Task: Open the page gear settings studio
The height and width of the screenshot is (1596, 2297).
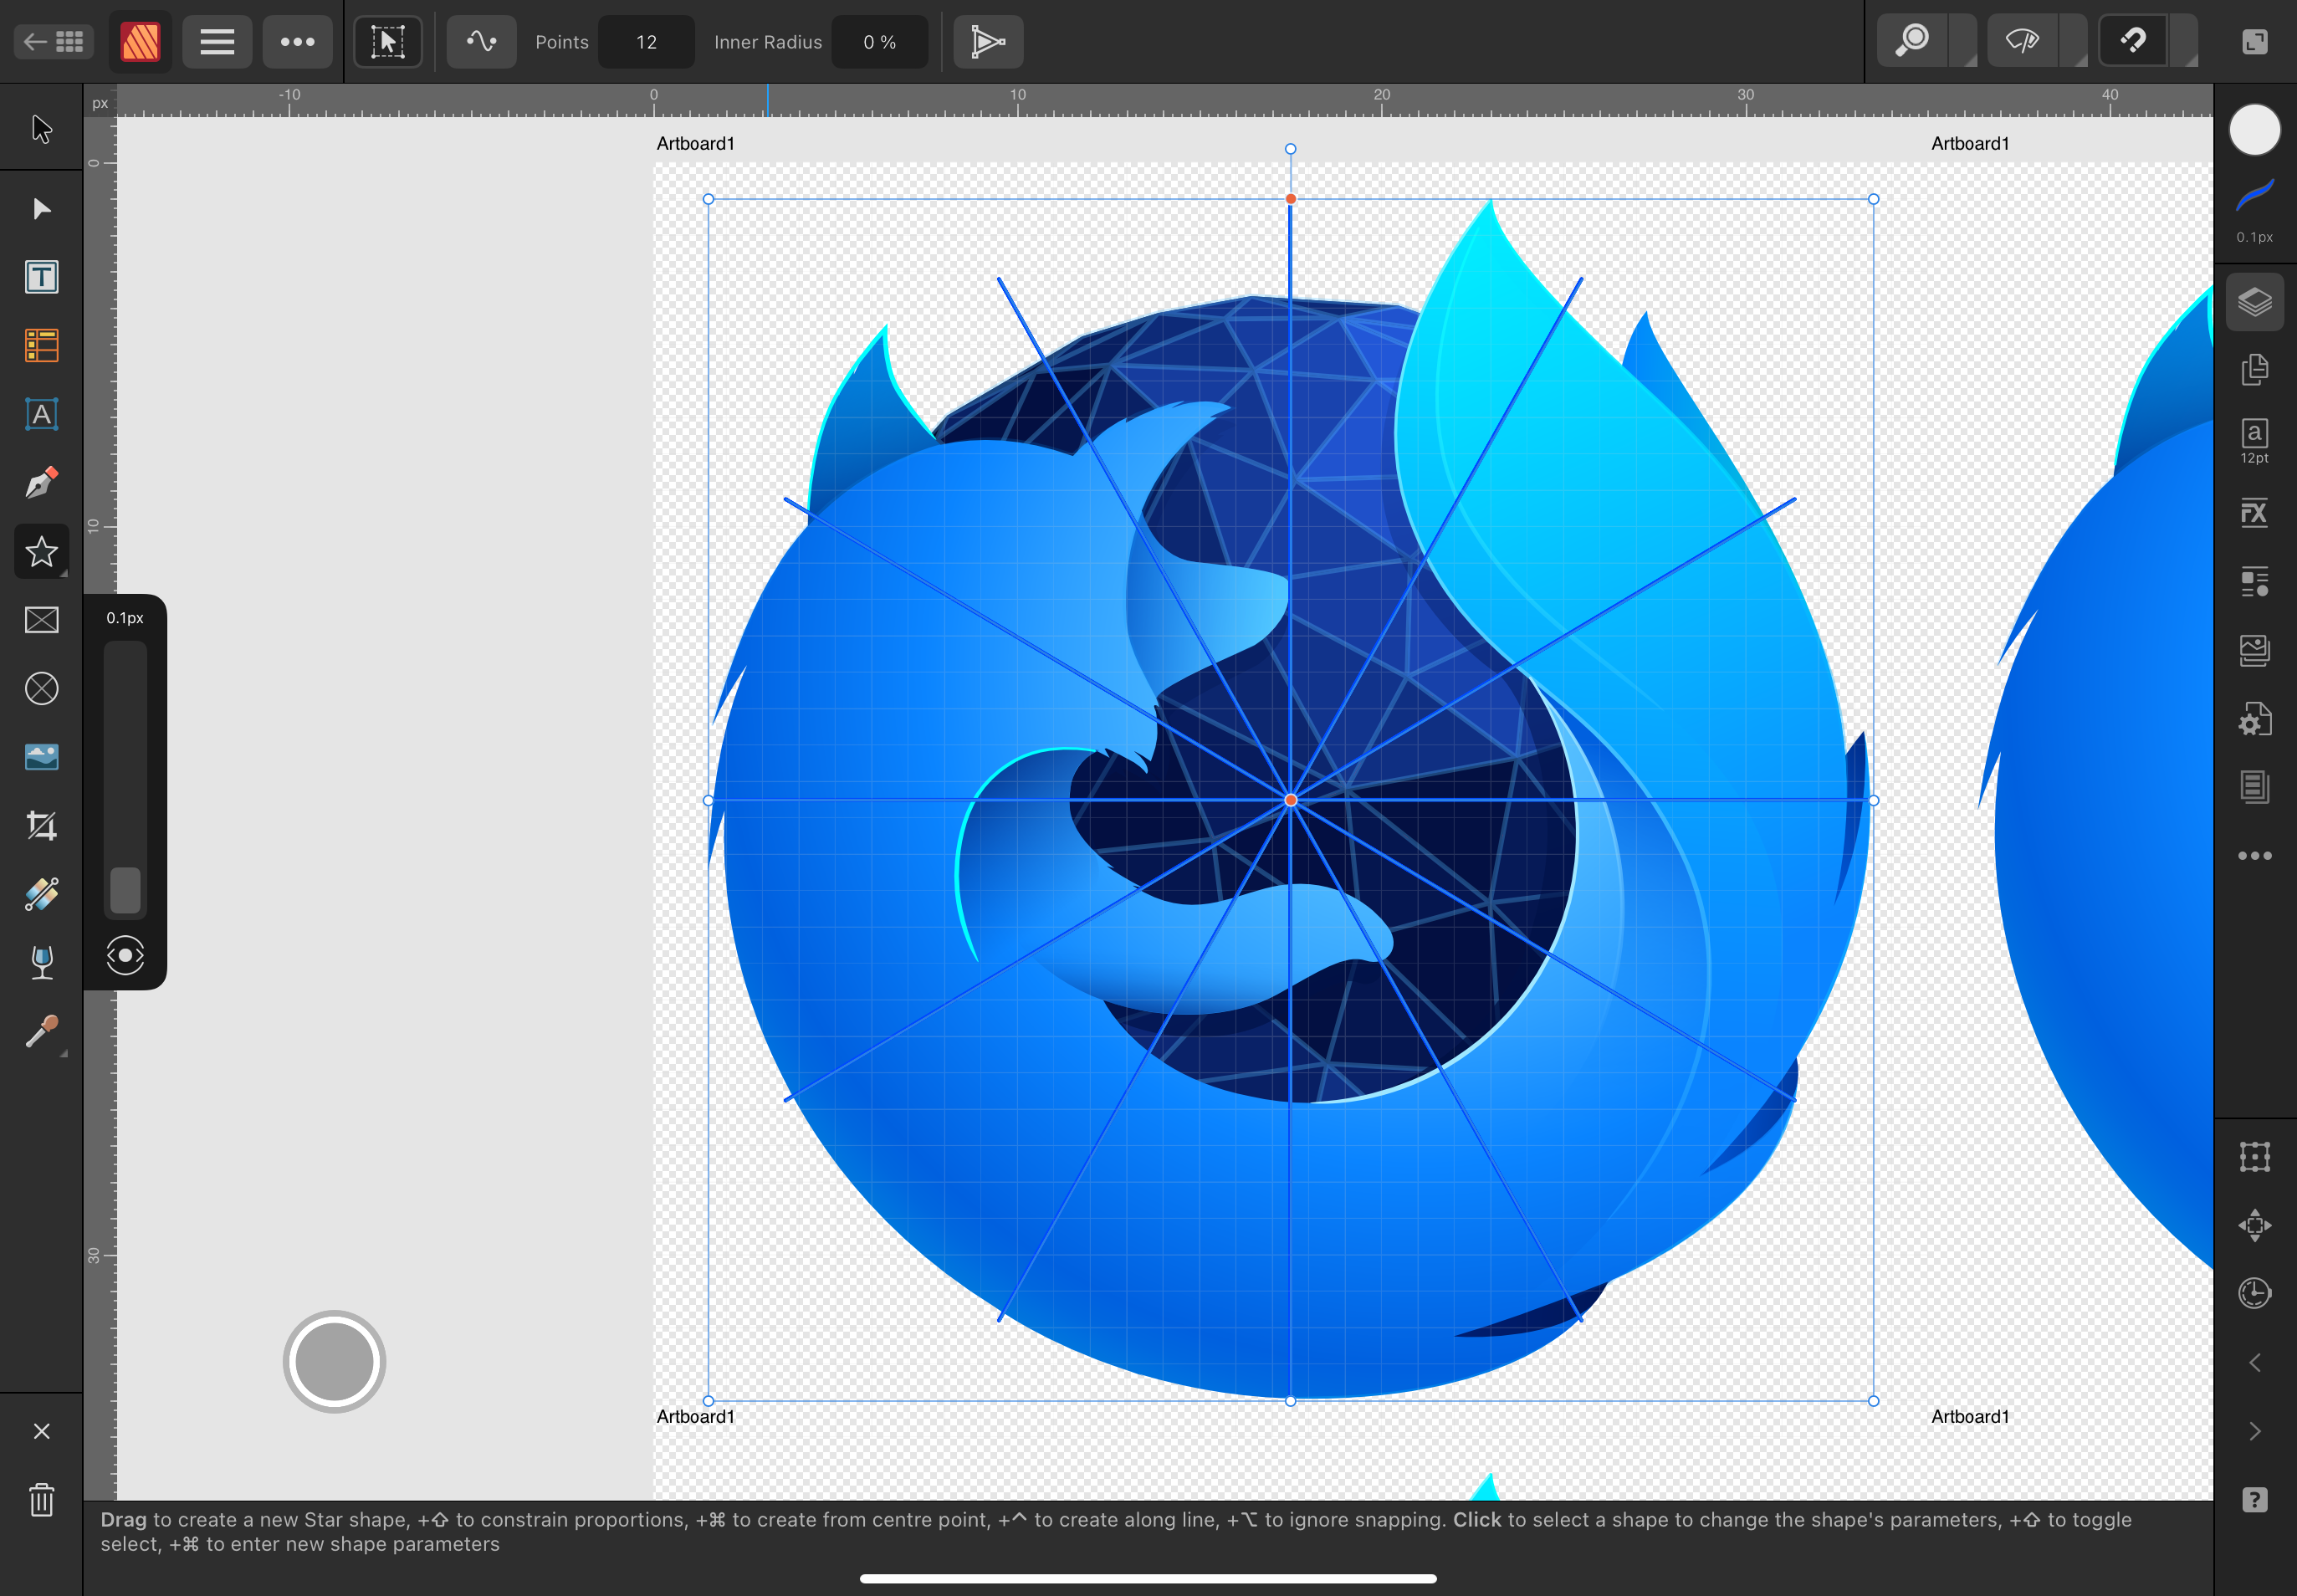Action: 2255,719
